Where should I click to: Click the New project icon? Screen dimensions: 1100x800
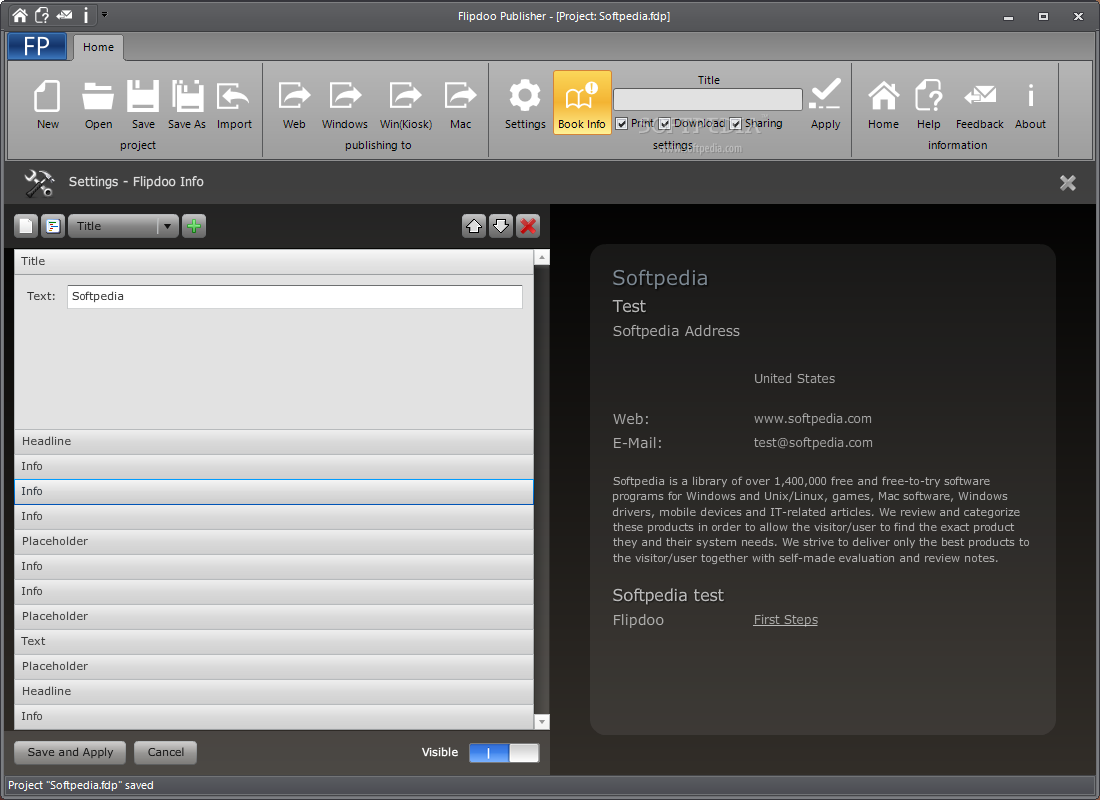click(x=47, y=105)
